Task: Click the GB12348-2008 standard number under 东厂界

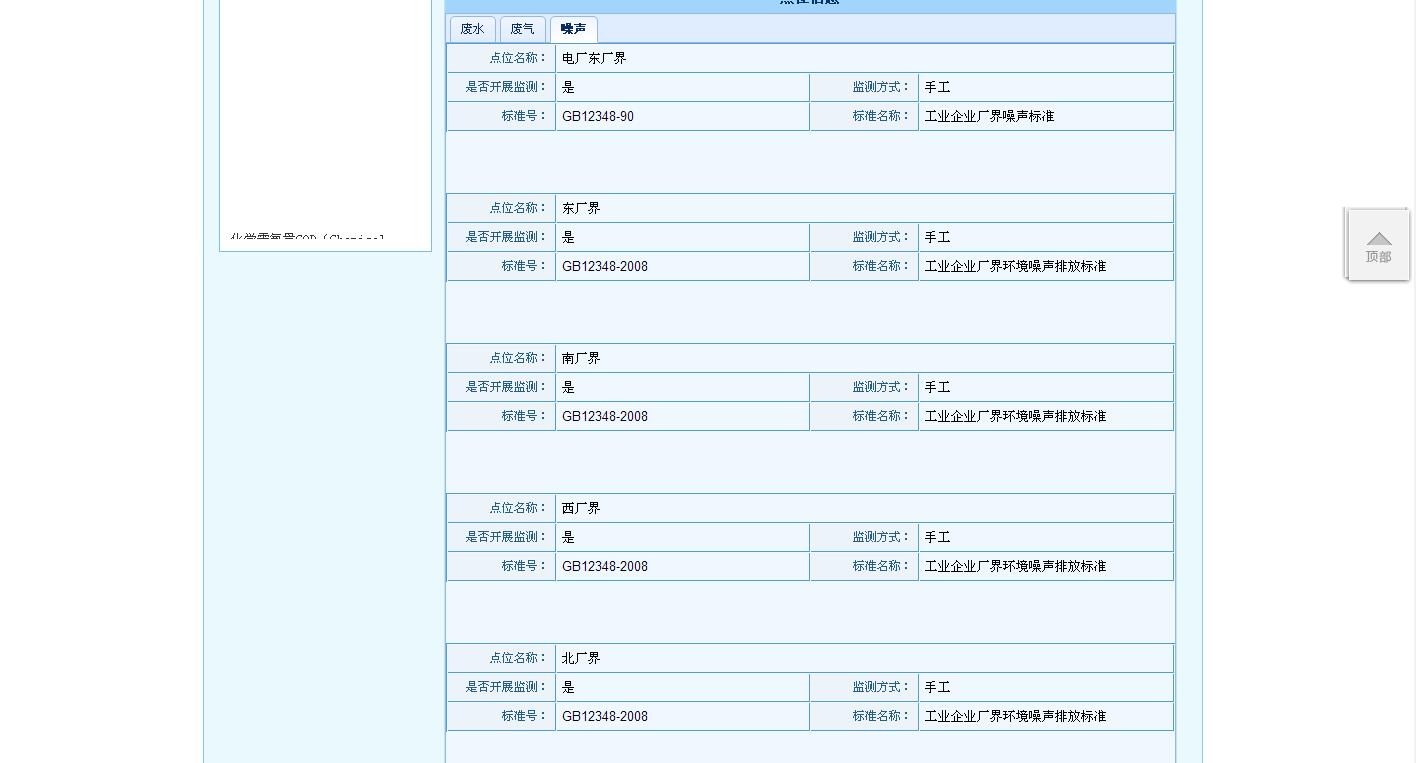Action: pos(605,267)
